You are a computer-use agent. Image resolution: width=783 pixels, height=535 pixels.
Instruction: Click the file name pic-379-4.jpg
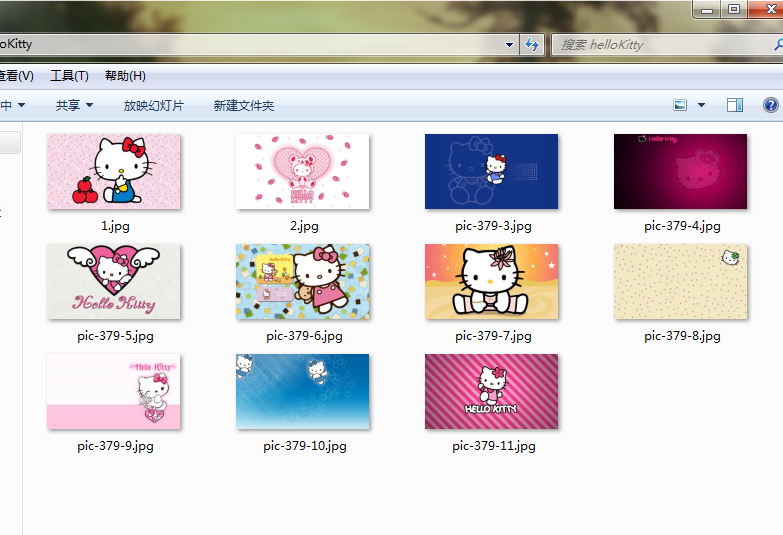click(682, 226)
